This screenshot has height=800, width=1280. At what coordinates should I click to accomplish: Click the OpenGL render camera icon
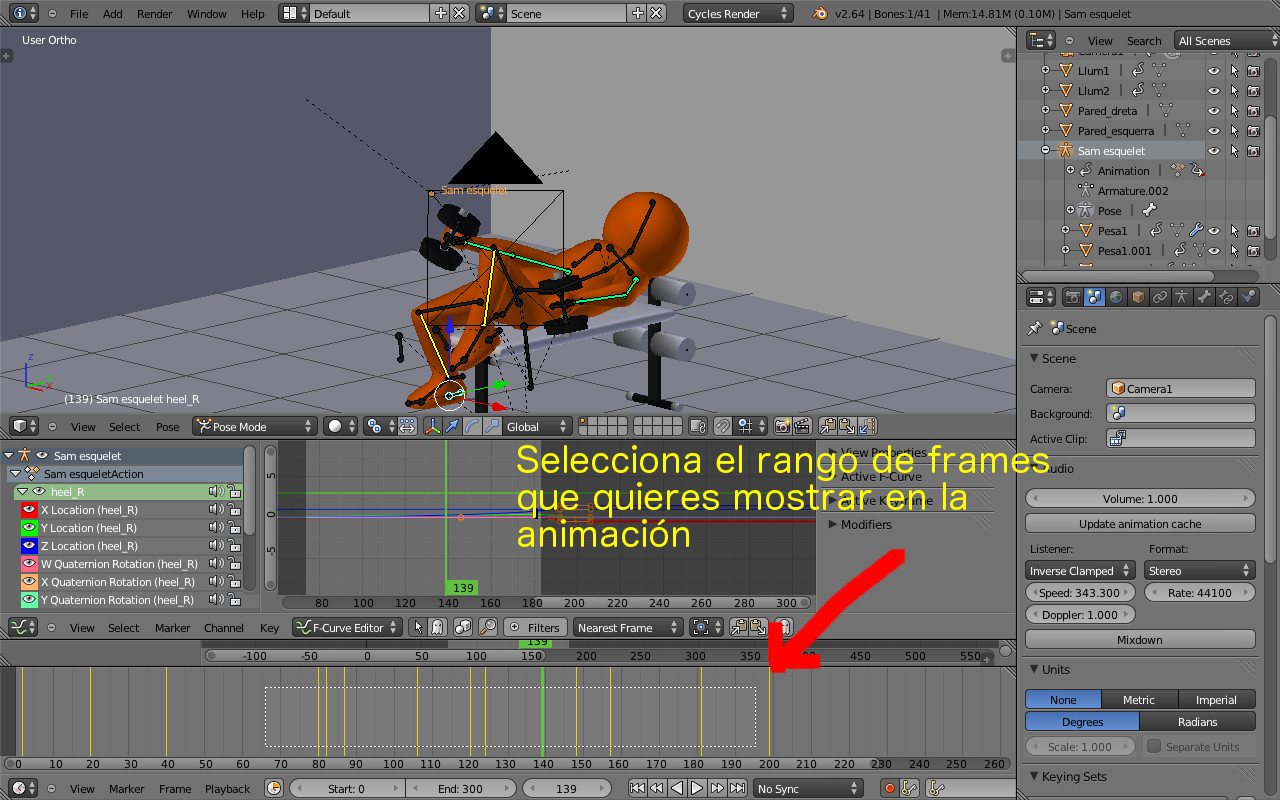coord(783,426)
